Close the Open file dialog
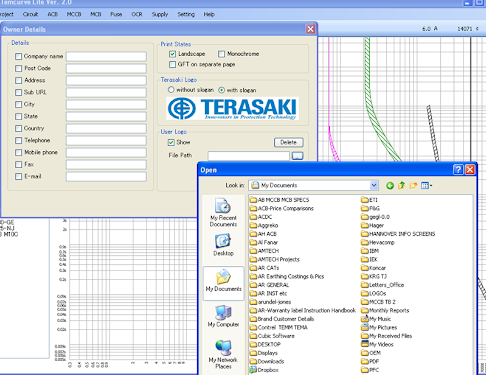This screenshot has width=486, height=375. click(470, 170)
